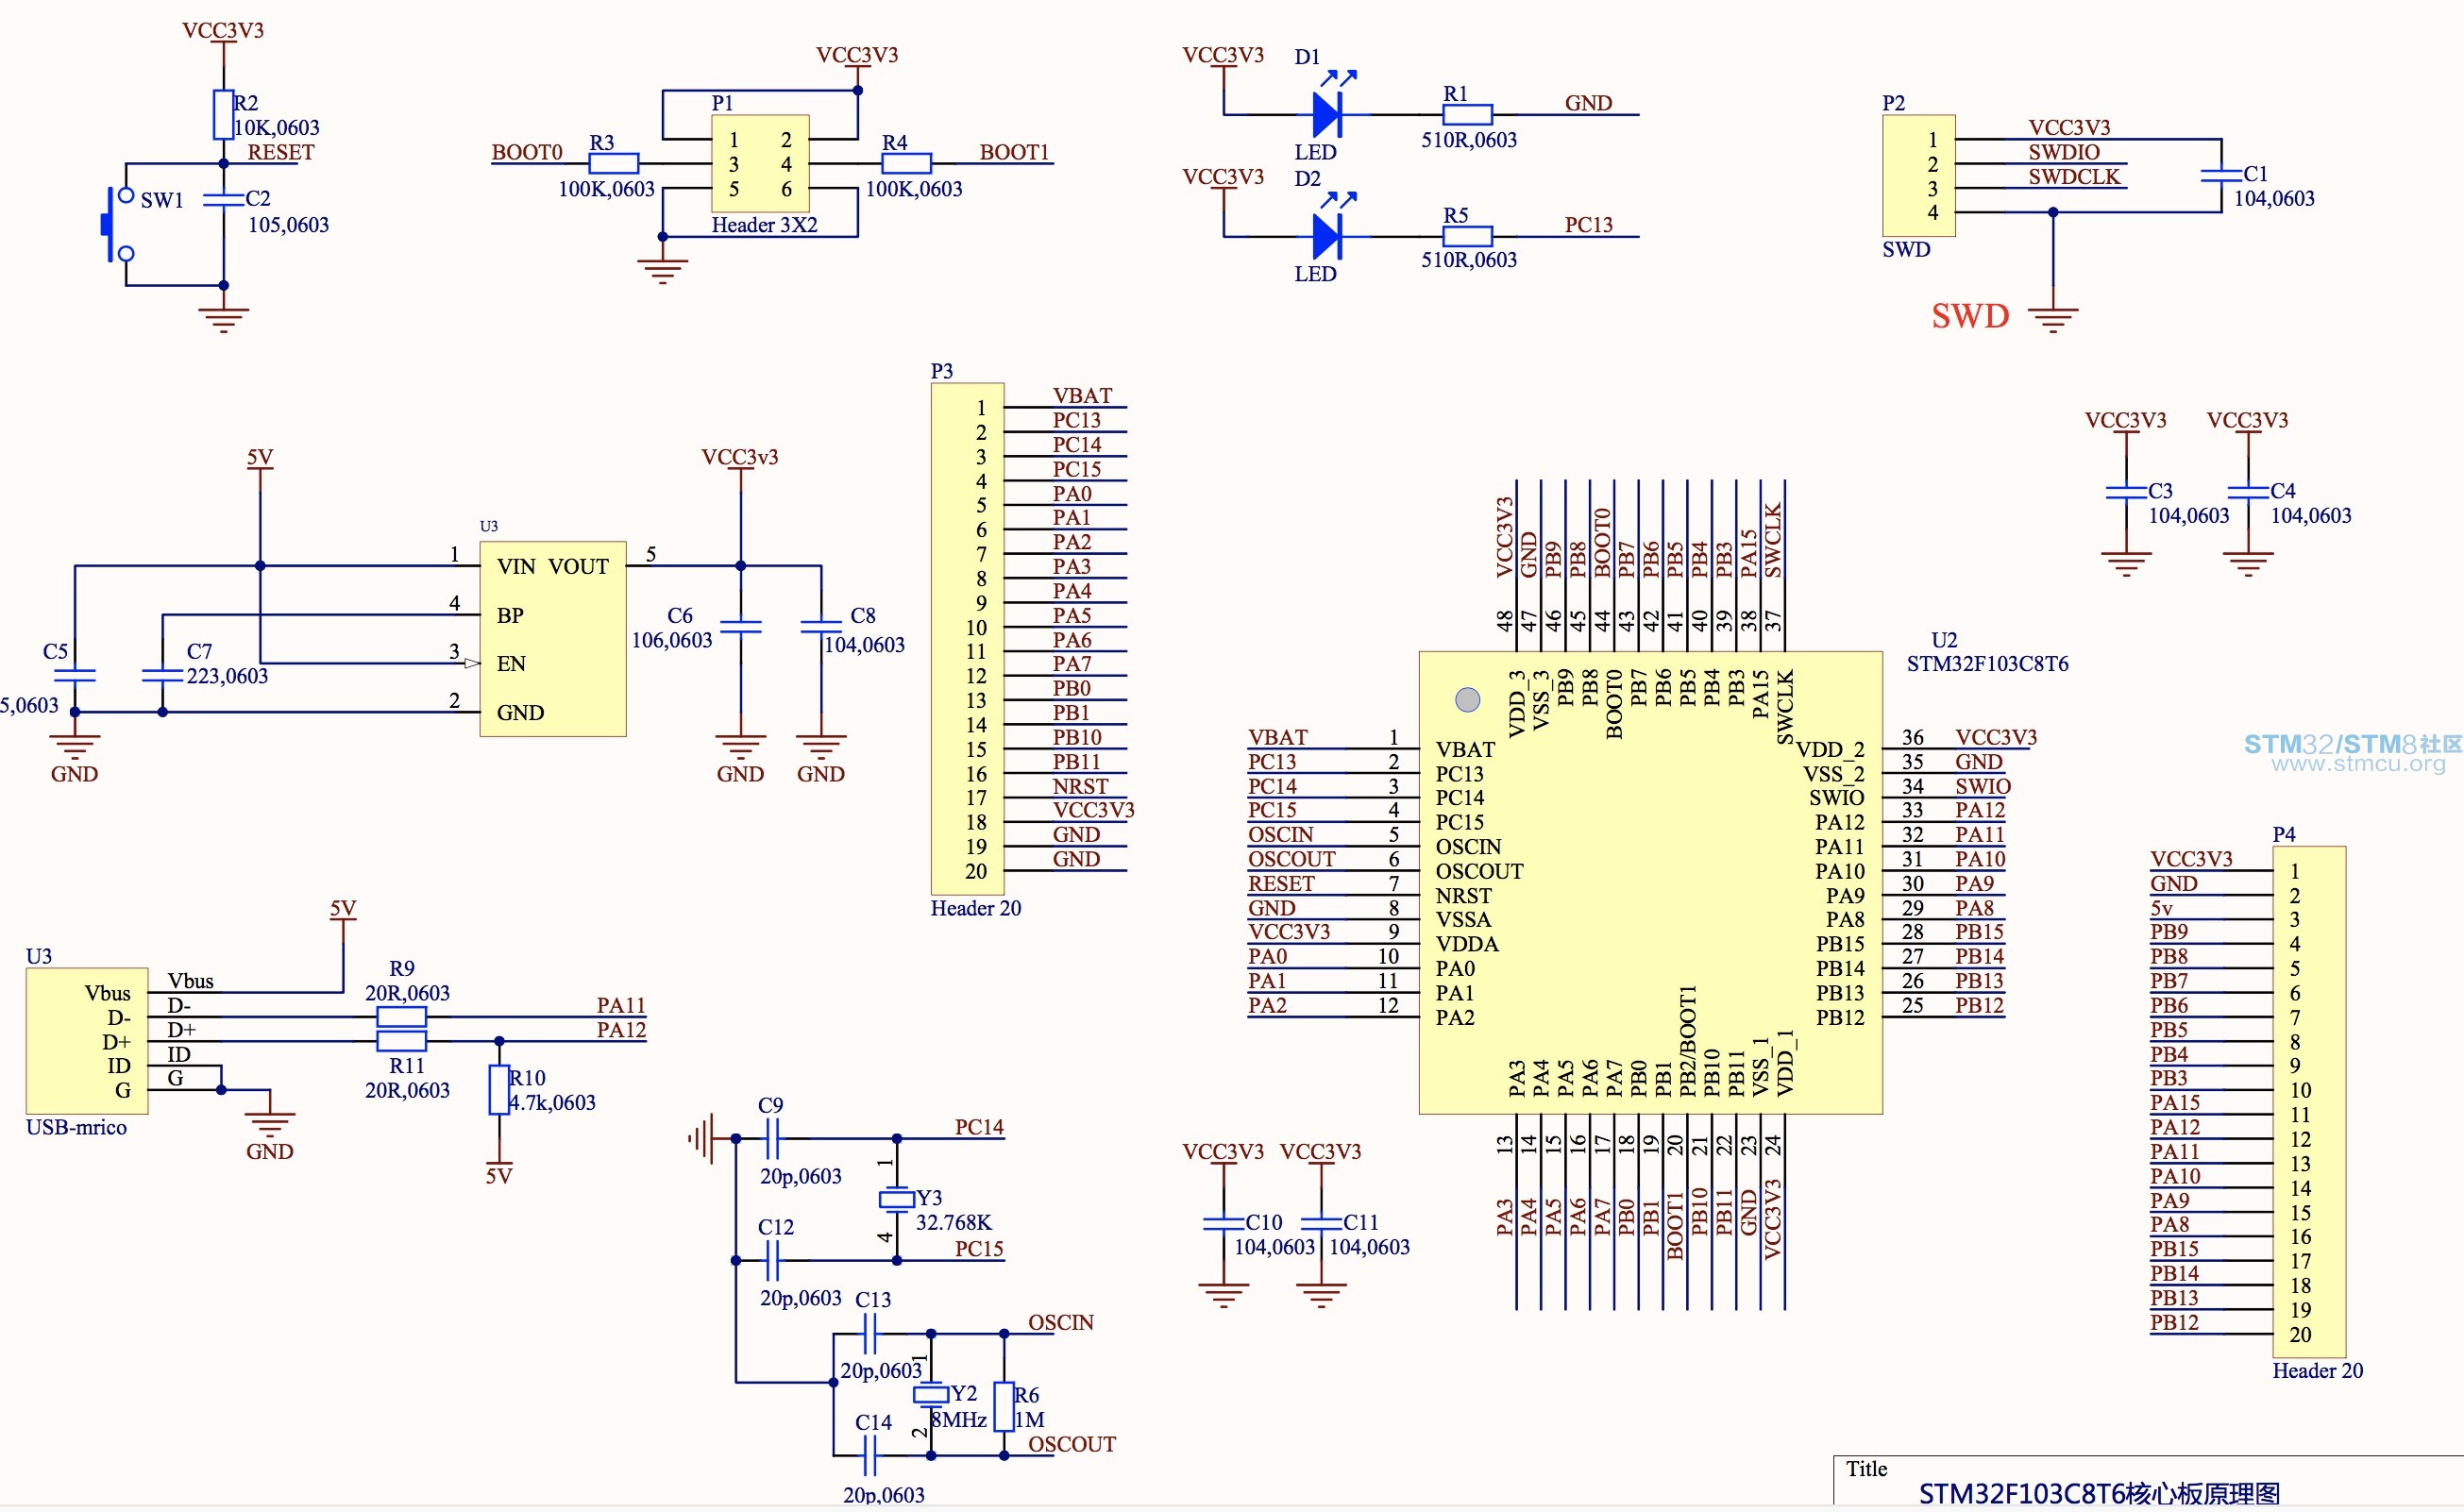Select capacitor C7 symbol

(162, 675)
